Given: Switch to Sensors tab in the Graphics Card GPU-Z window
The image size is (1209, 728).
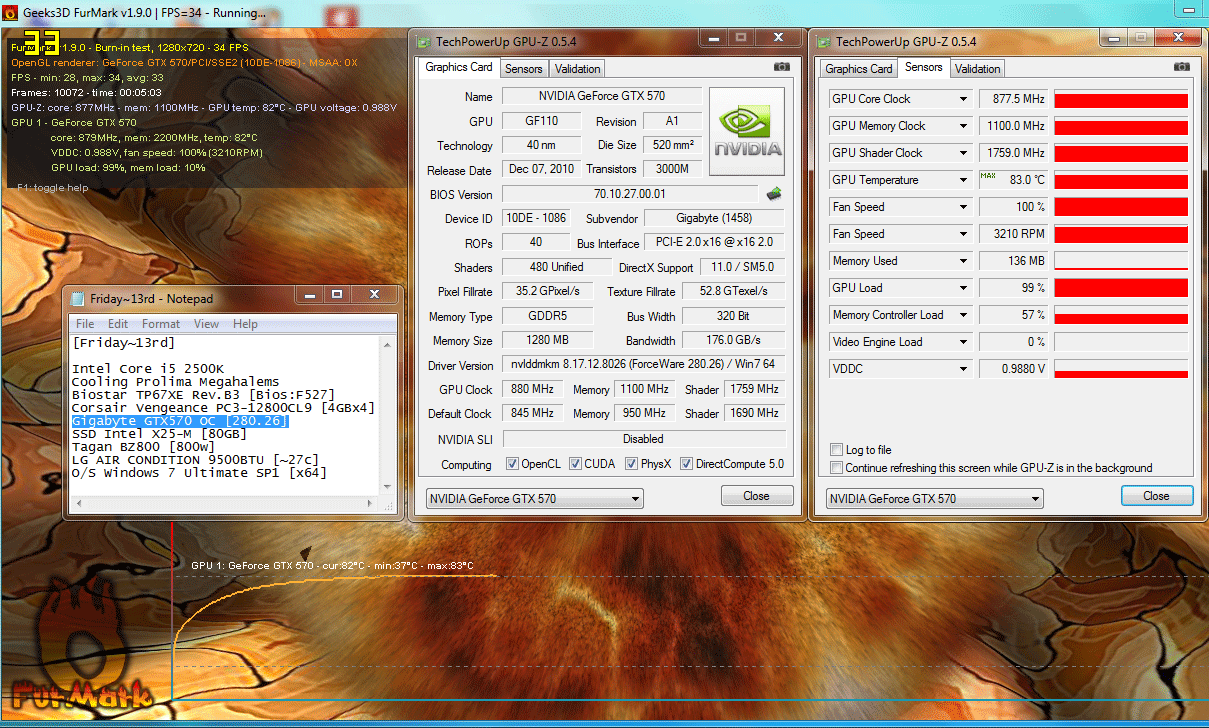Looking at the screenshot, I should pos(524,69).
